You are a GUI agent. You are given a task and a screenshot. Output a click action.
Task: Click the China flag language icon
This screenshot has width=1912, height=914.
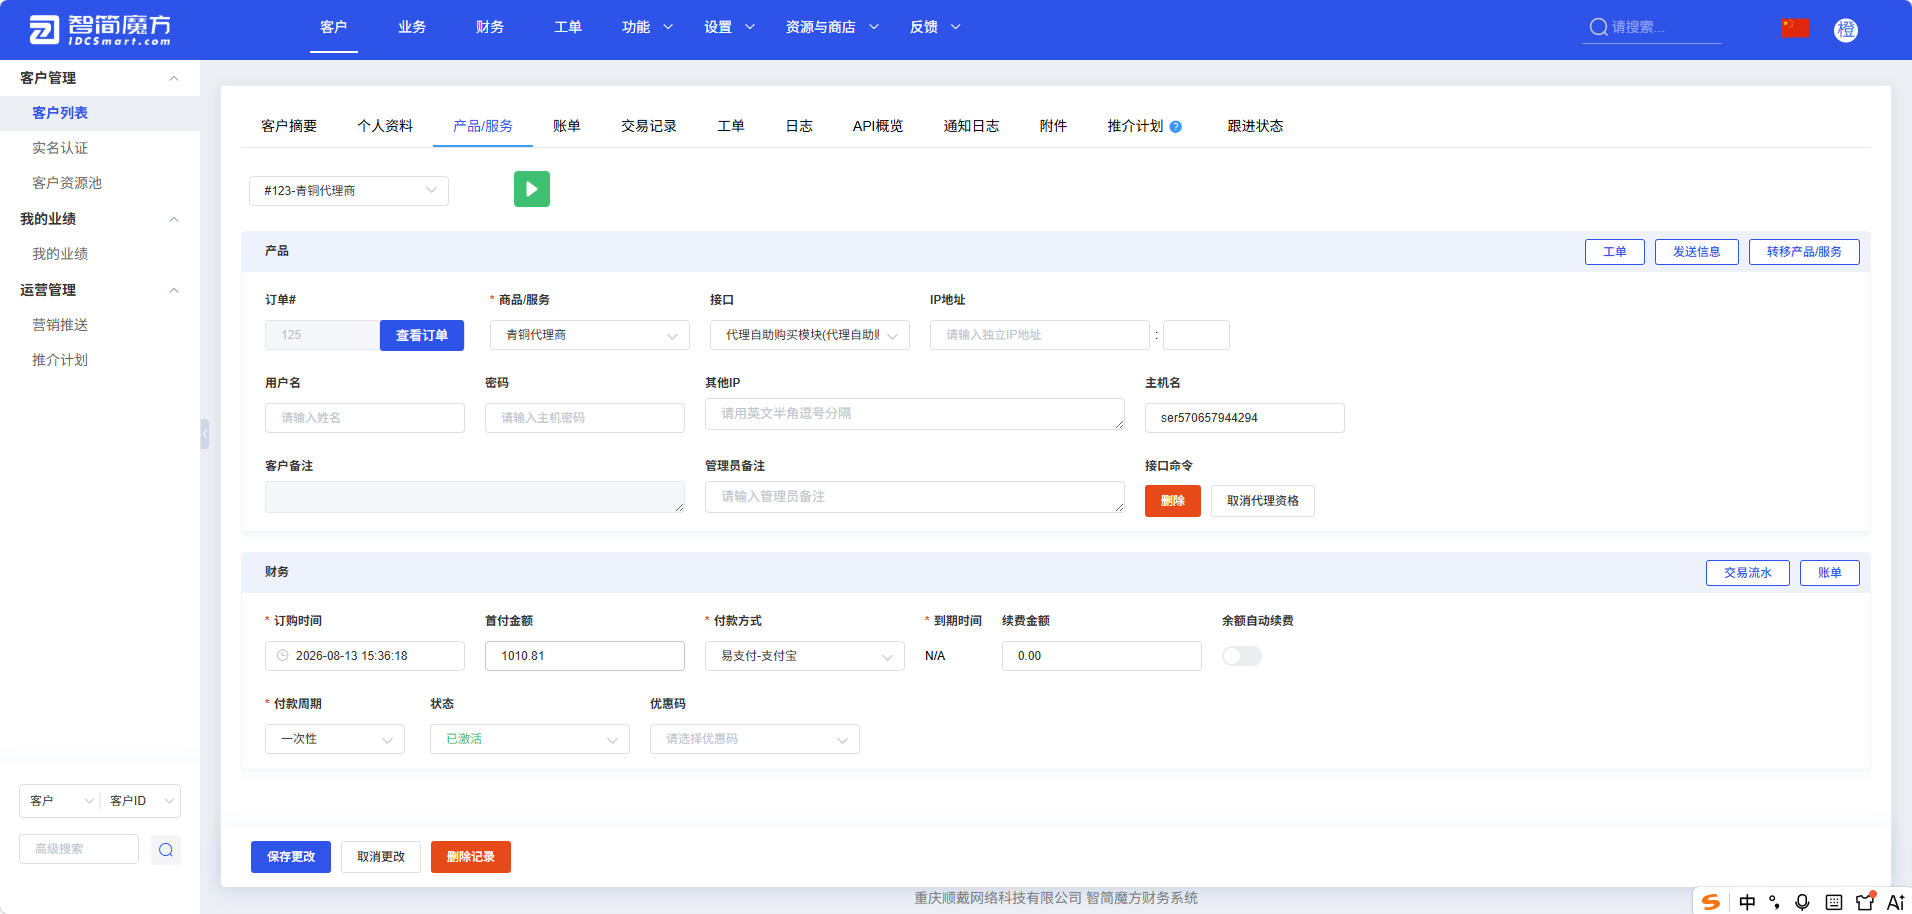point(1795,28)
